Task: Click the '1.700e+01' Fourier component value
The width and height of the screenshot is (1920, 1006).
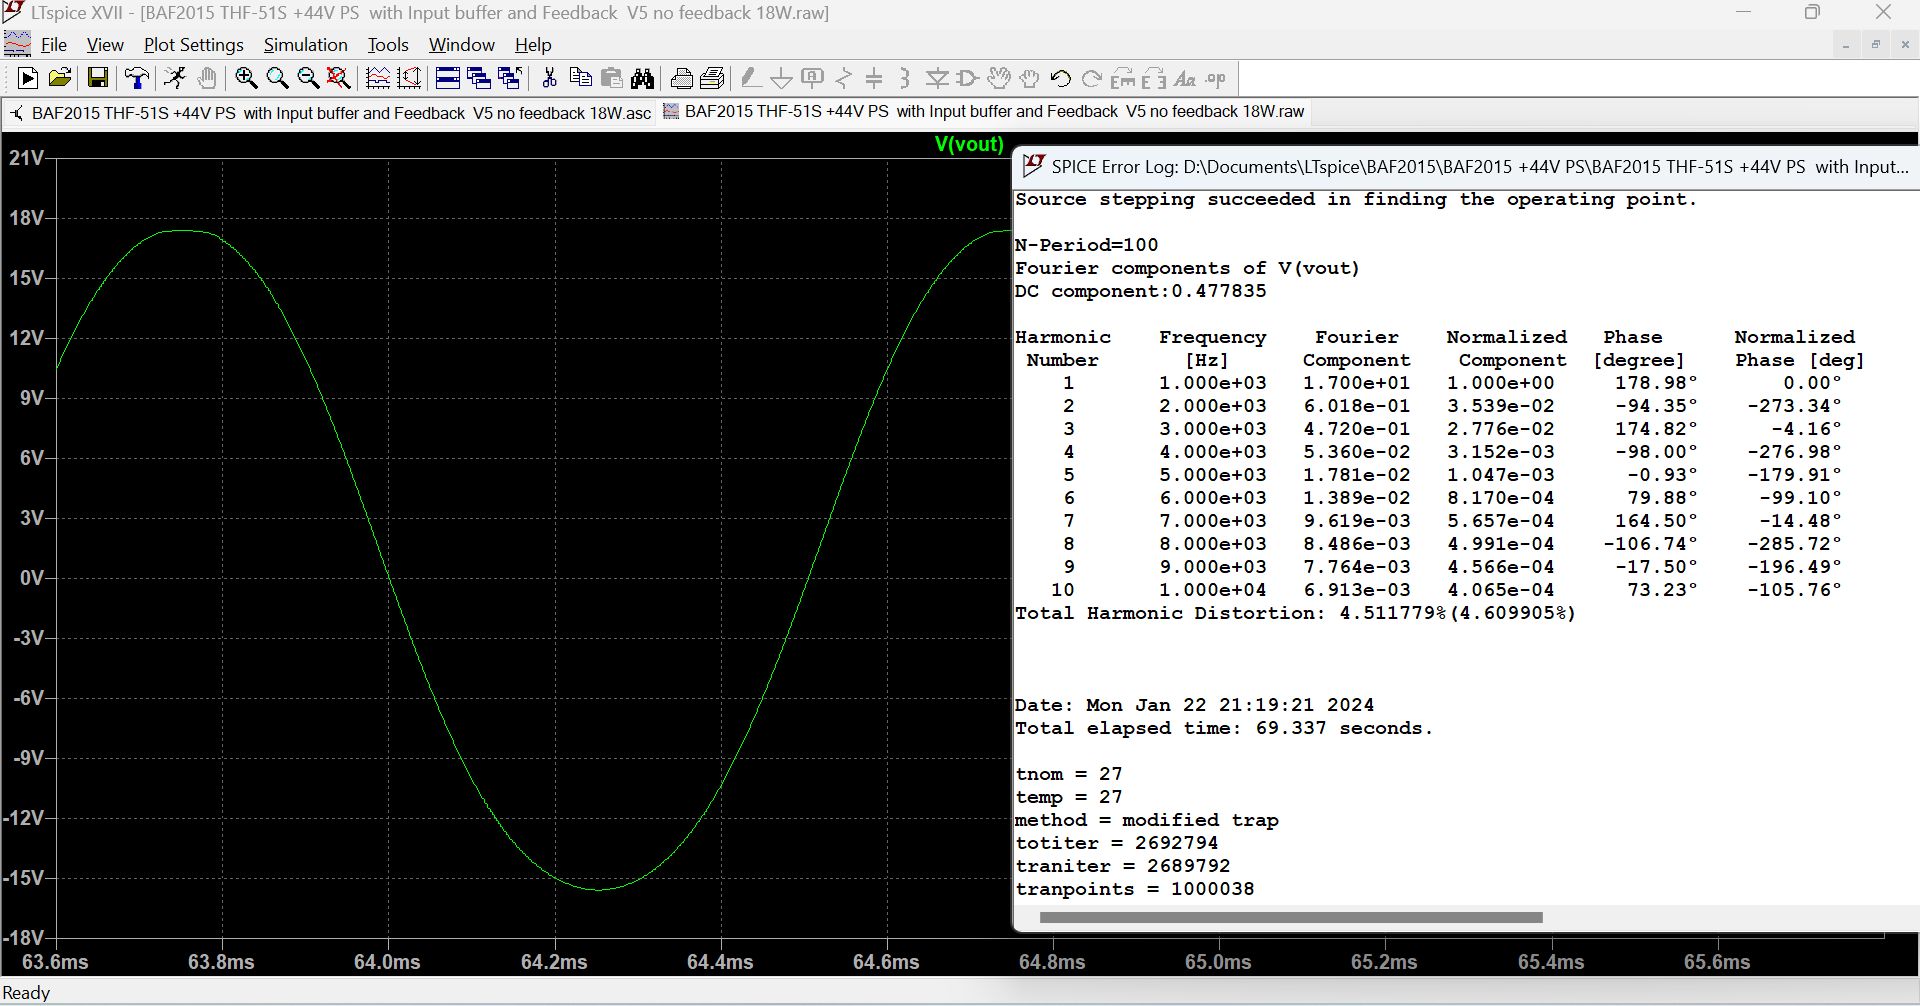Action: (1356, 383)
